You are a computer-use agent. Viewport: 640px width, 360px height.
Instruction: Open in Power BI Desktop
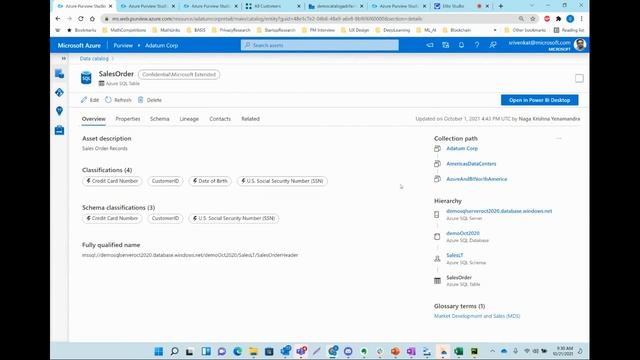[540, 100]
